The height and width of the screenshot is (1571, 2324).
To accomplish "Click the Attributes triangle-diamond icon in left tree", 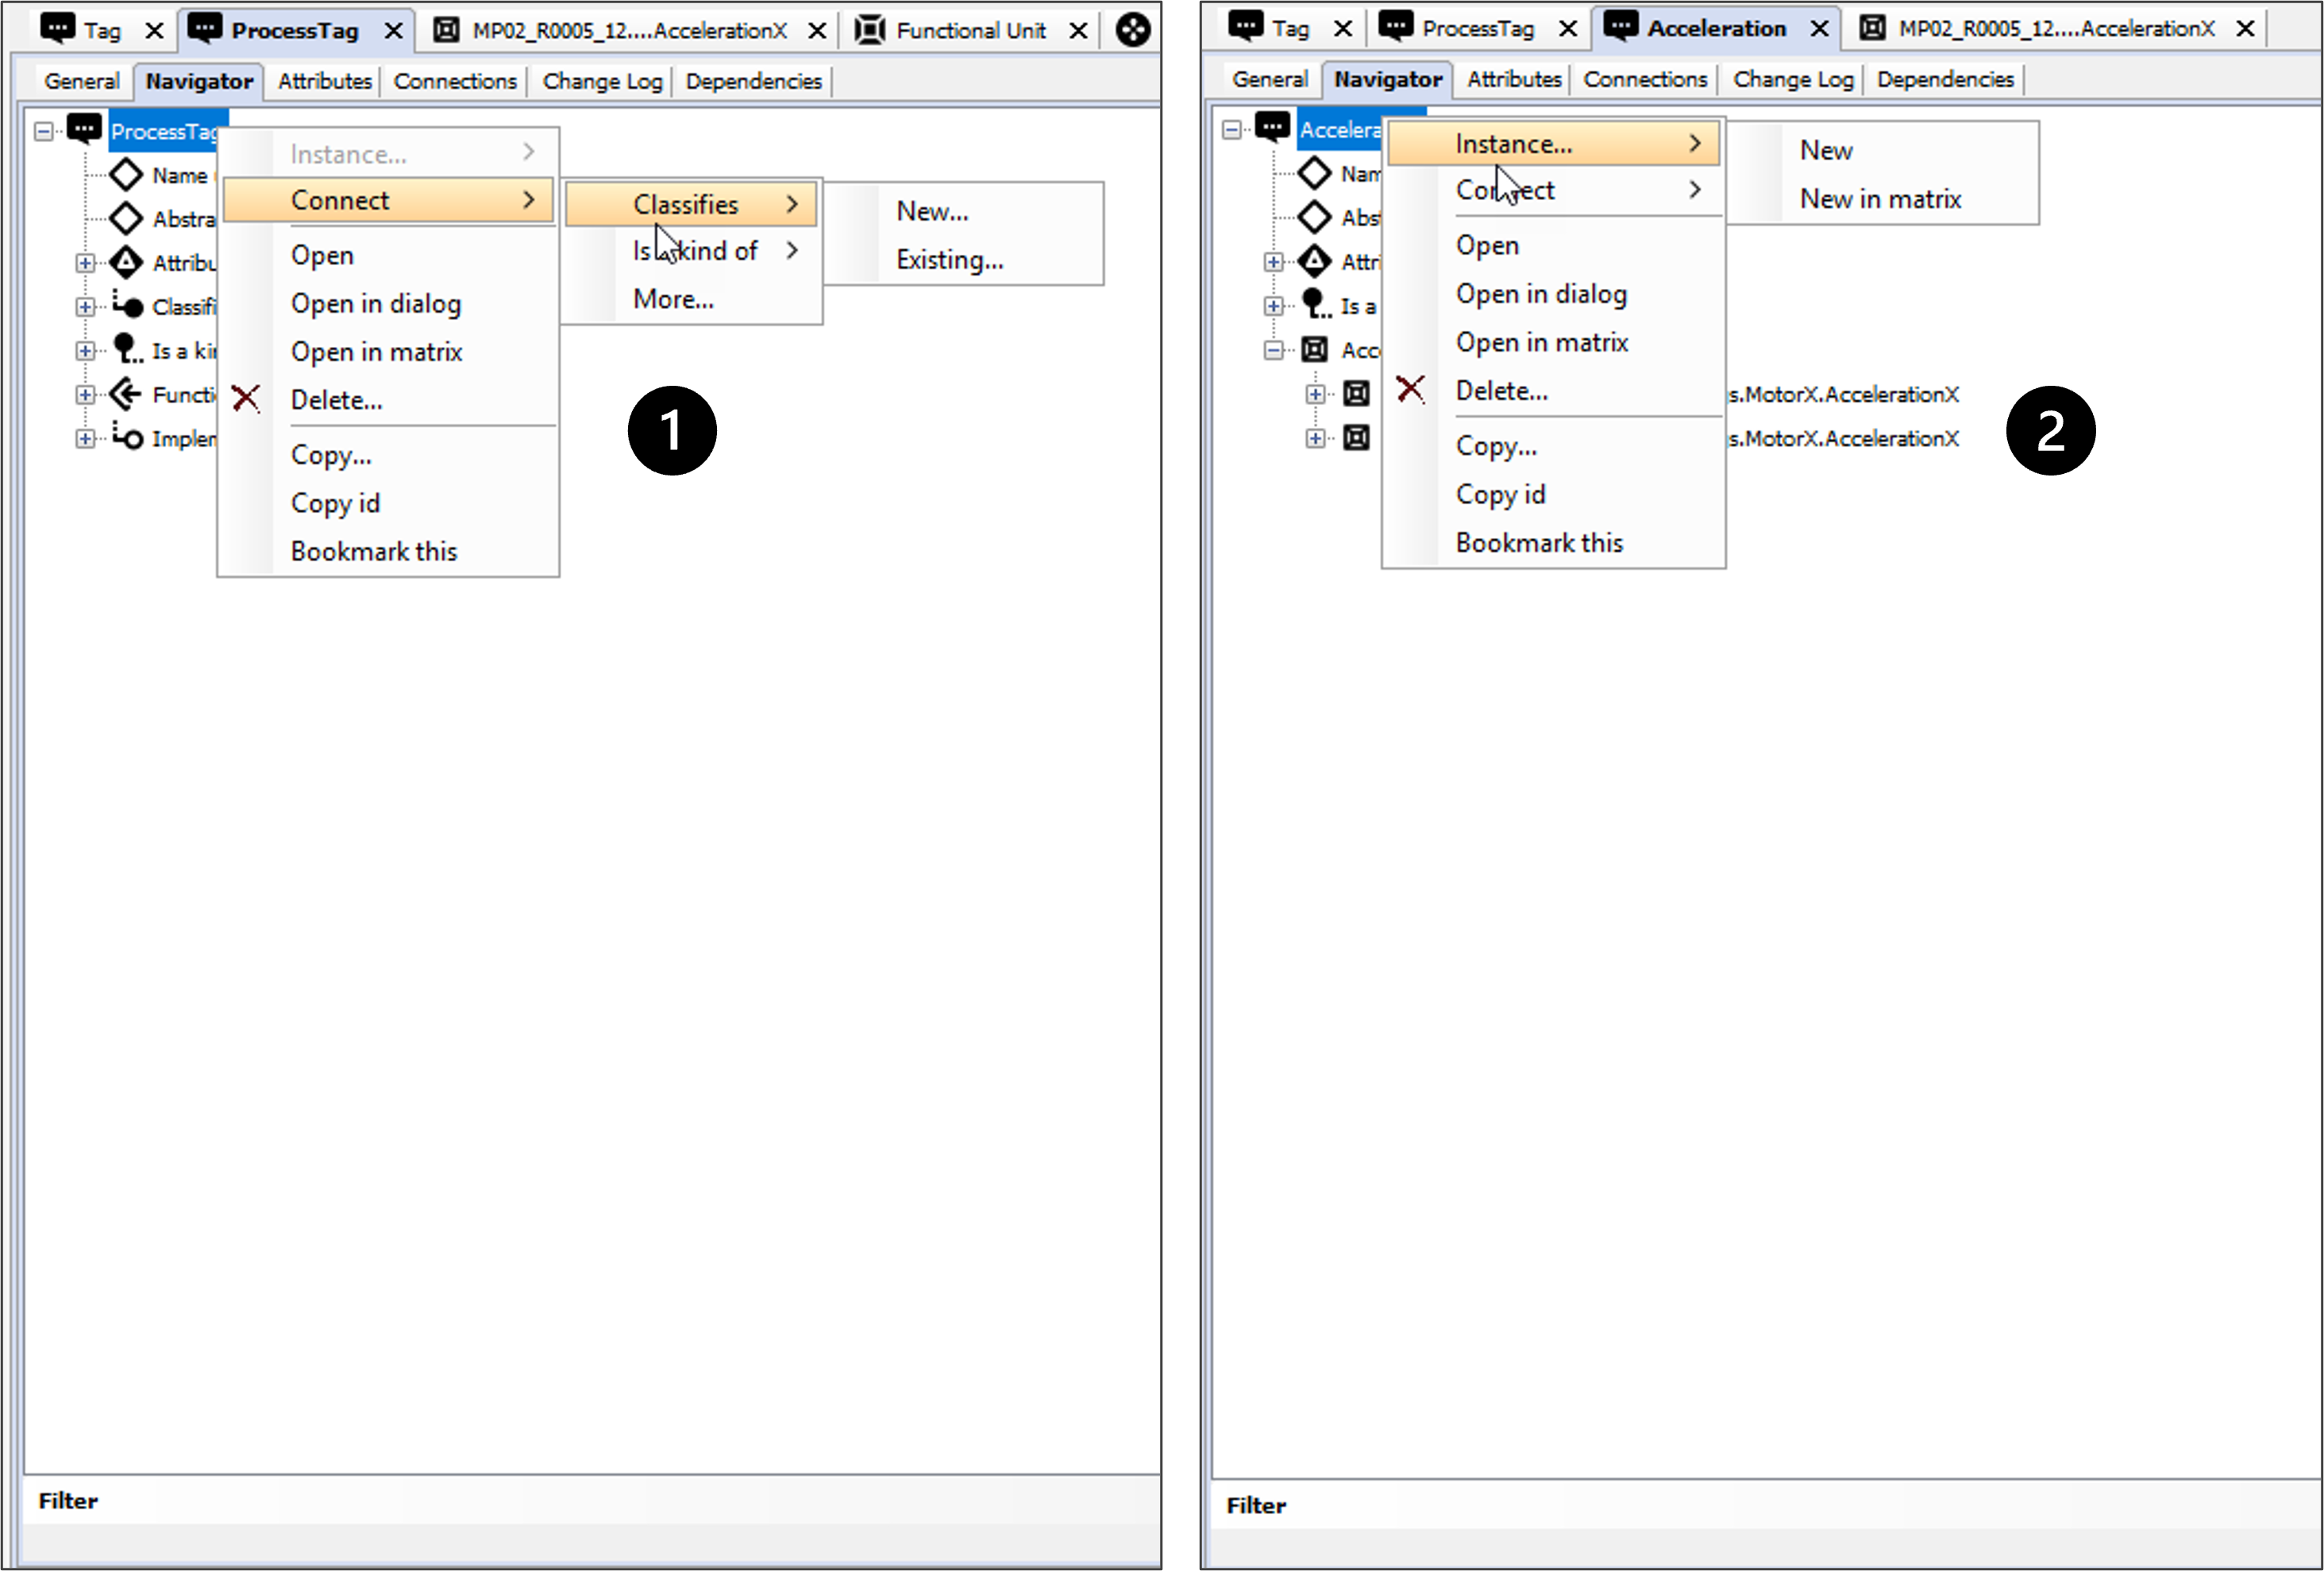I will click(x=126, y=262).
